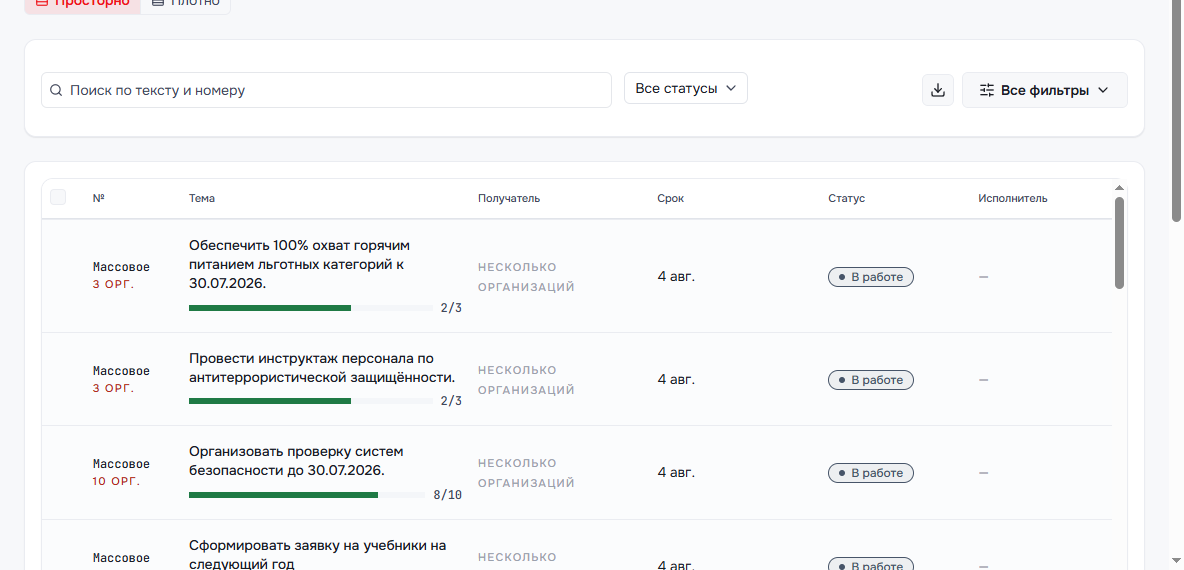The height and width of the screenshot is (570, 1184).
Task: Focus the Поиск по тексту и номеру field
Action: [x=326, y=90]
